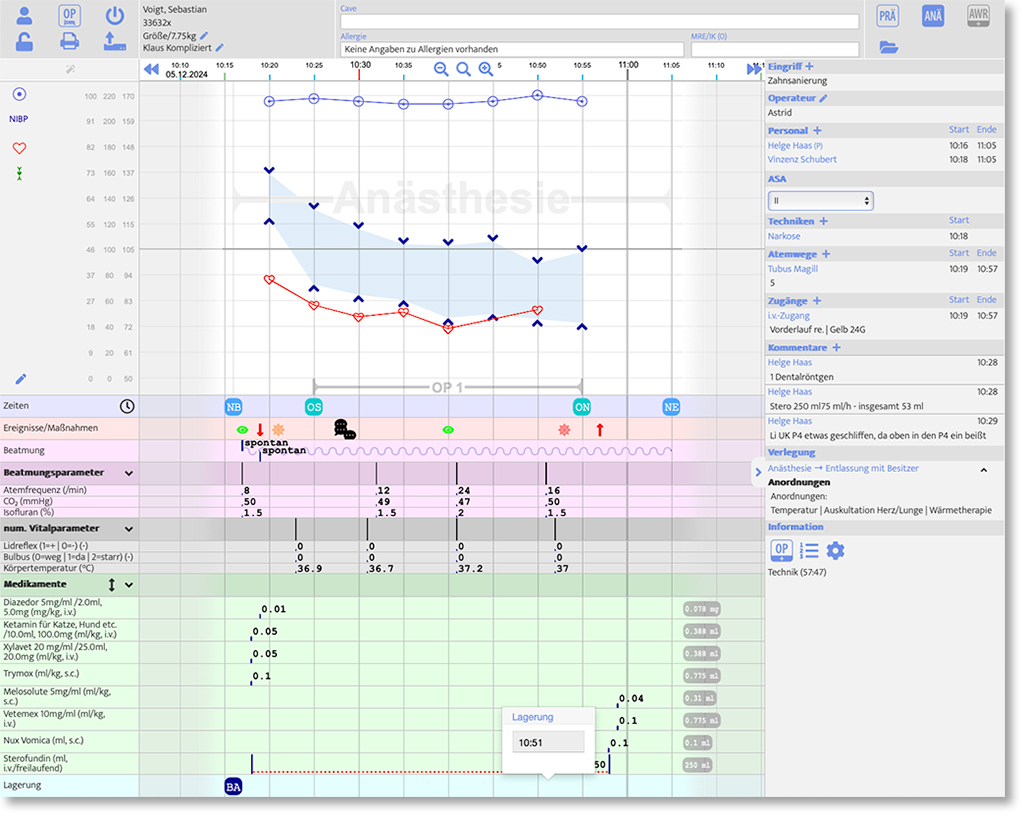Screen dimensions: 1024x816
Task: Click the plus next to Kommentare
Action: [837, 348]
